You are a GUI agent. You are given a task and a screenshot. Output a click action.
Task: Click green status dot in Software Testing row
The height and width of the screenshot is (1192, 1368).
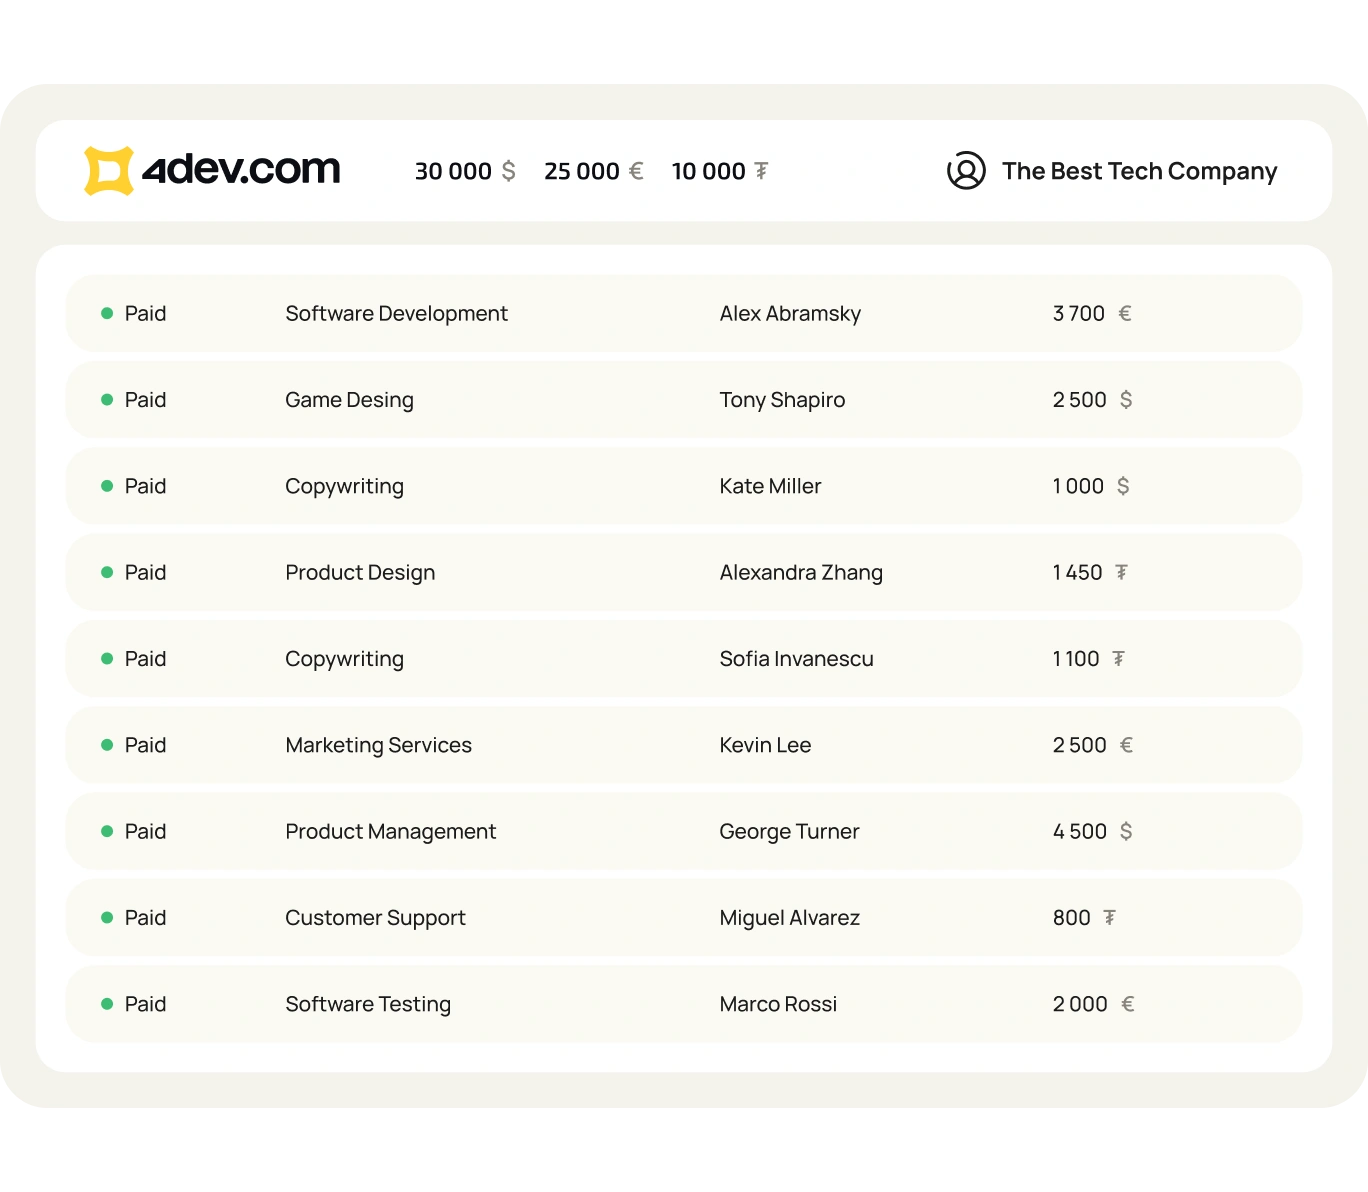click(107, 1004)
